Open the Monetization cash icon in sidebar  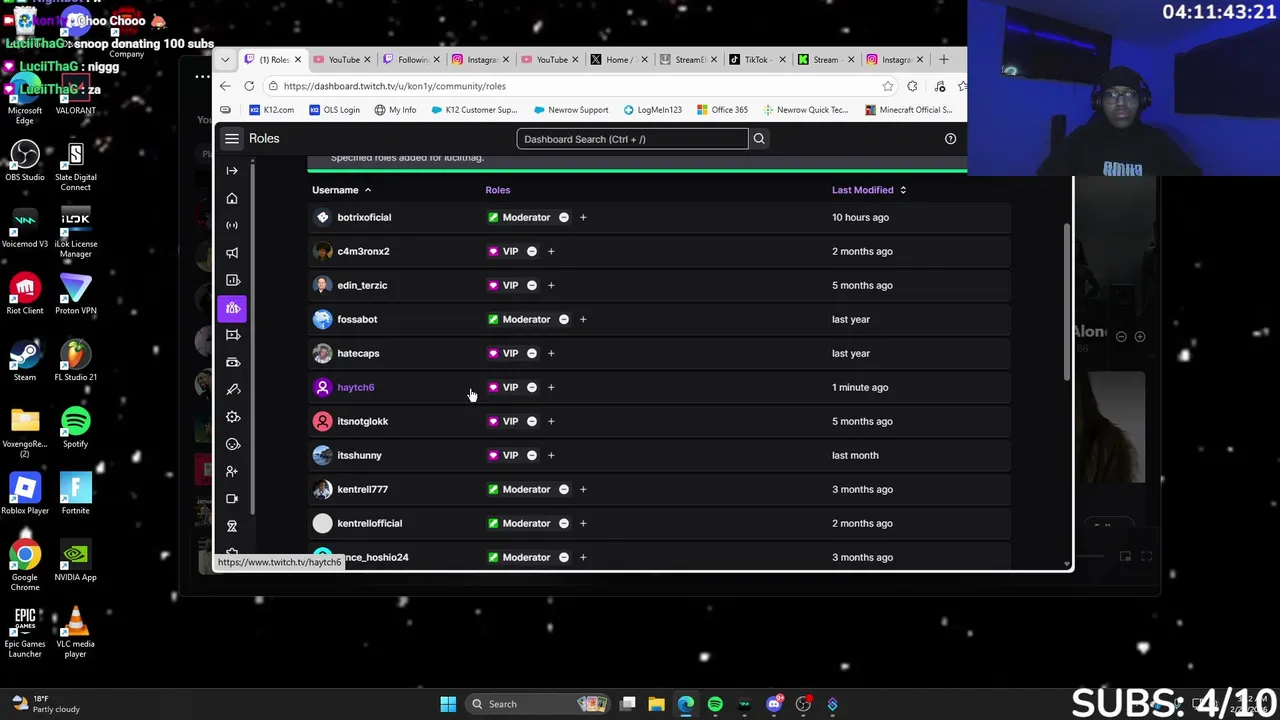click(x=232, y=362)
